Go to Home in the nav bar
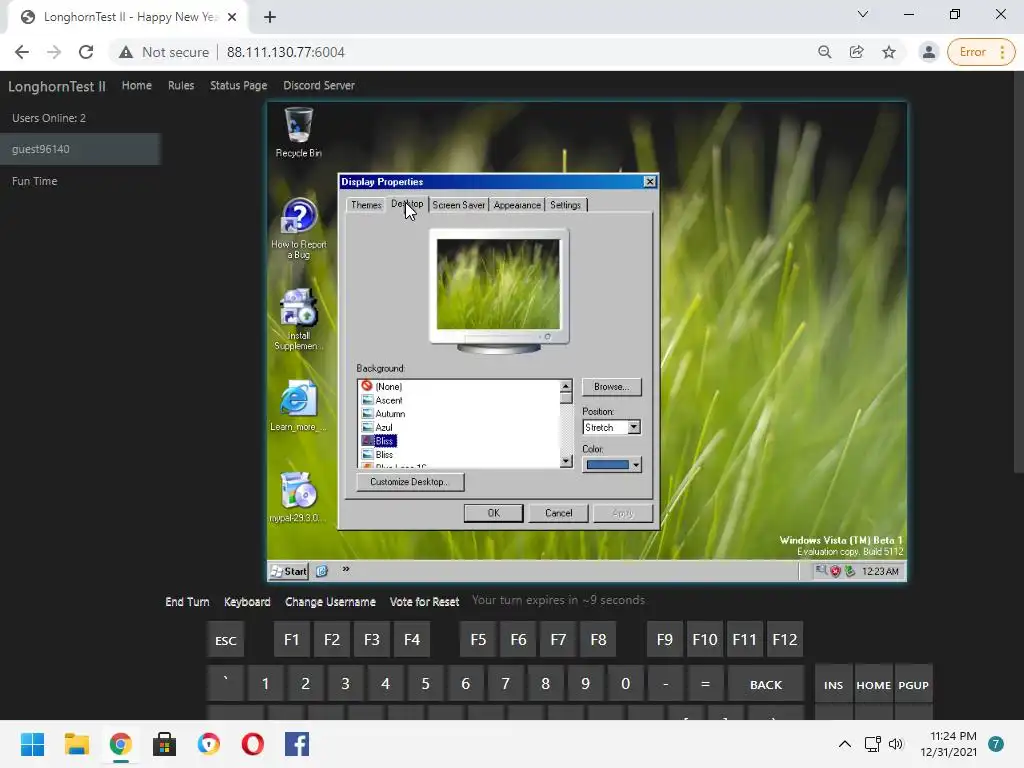The height and width of the screenshot is (768, 1024). point(136,86)
